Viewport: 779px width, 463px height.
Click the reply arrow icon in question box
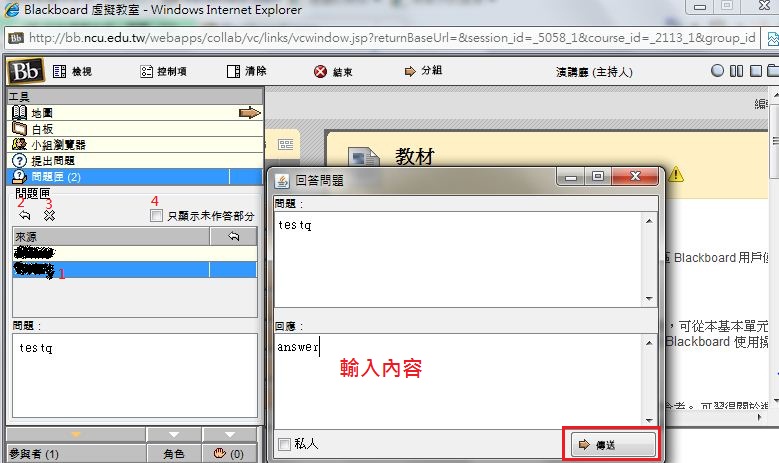point(25,215)
